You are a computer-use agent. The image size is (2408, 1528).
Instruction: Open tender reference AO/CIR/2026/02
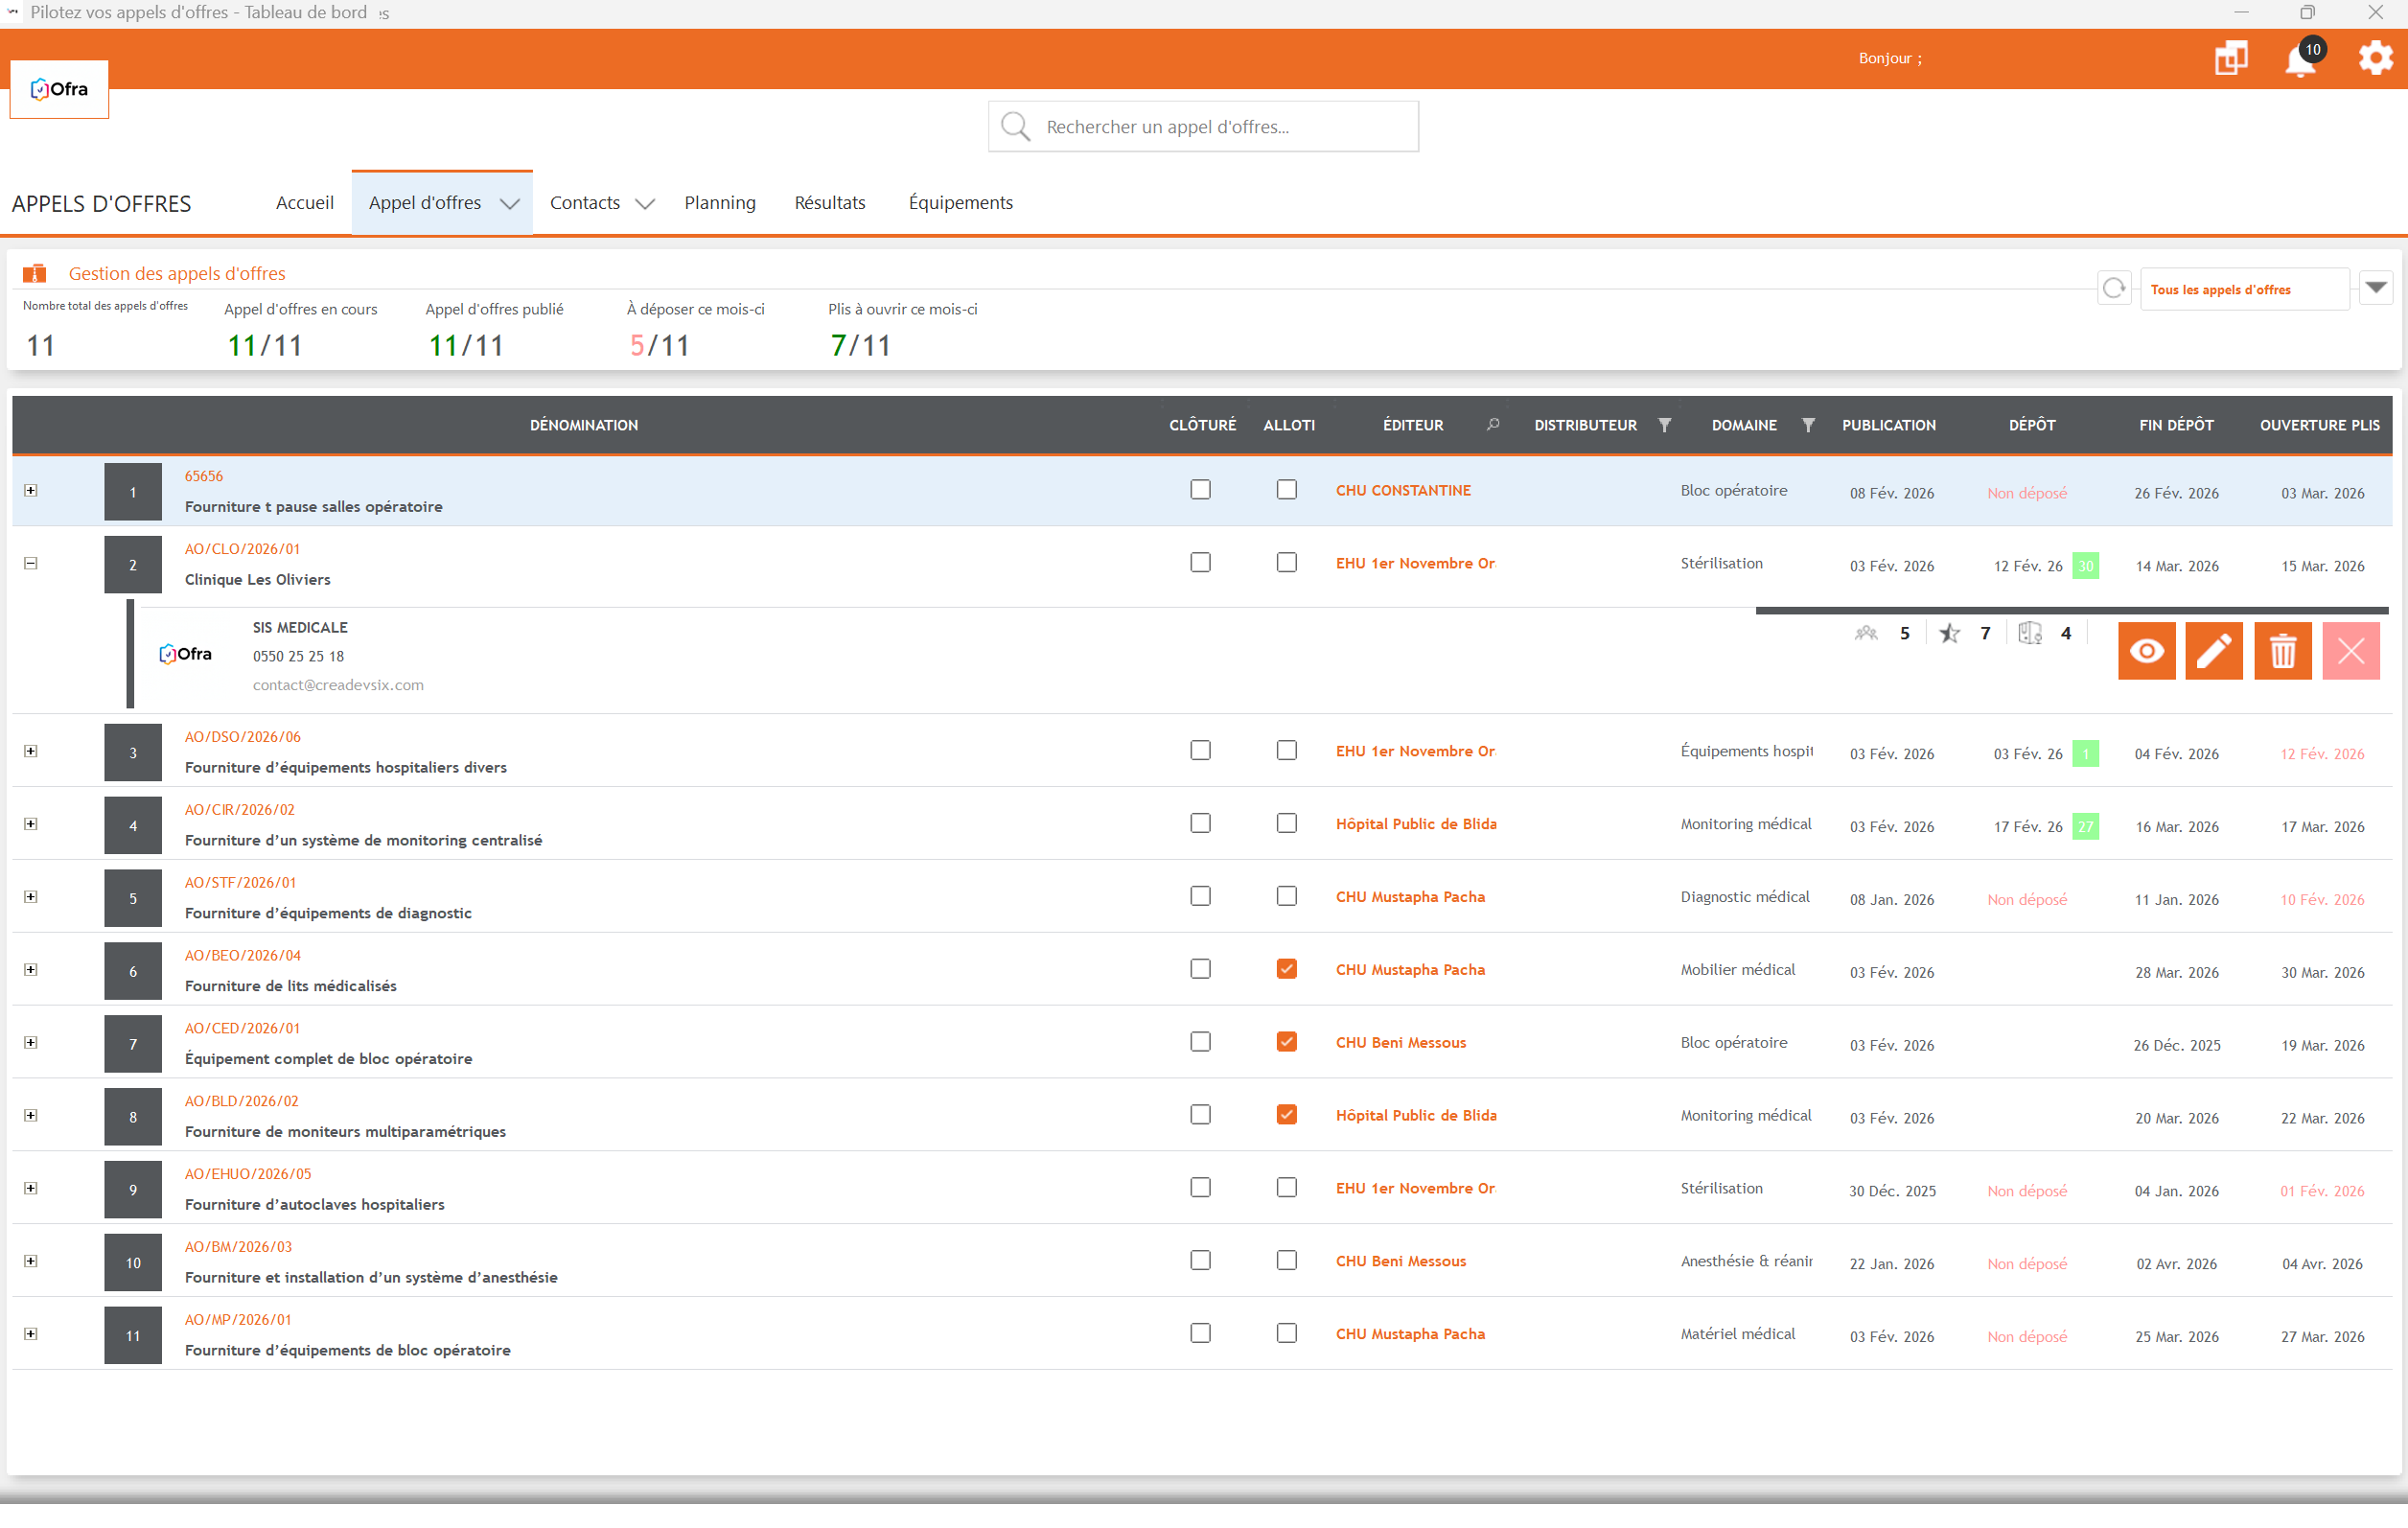[x=239, y=810]
